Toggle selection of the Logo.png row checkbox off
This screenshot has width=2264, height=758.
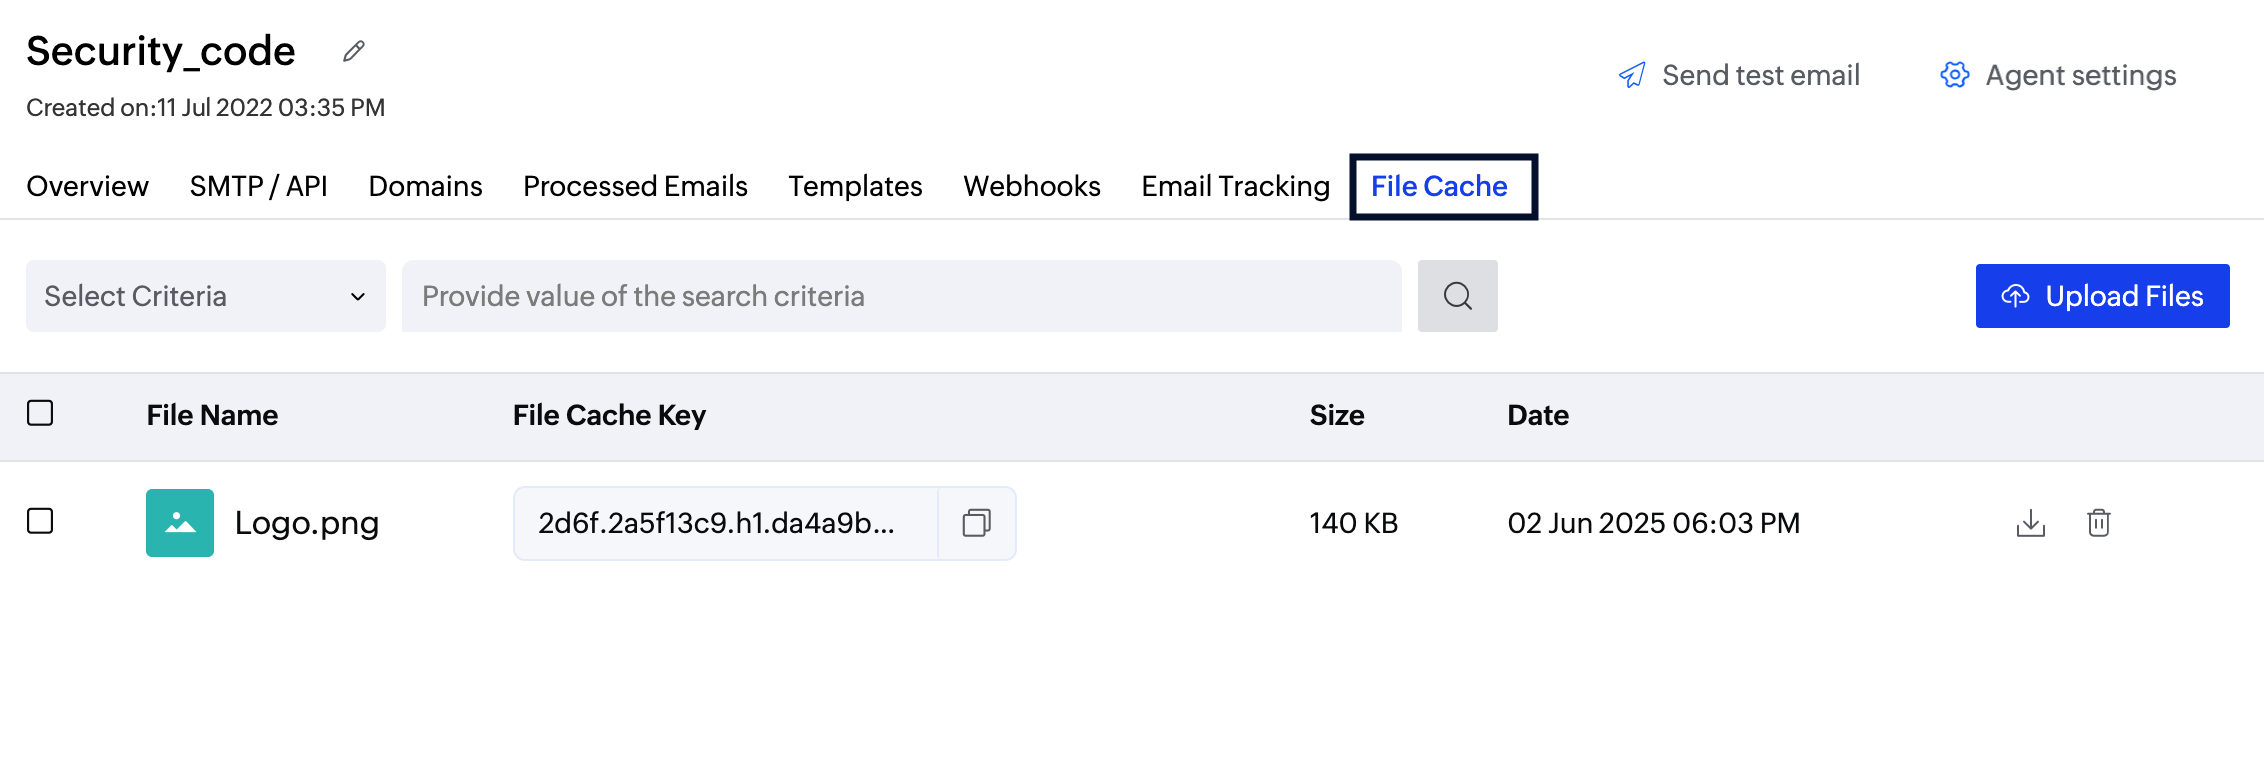(x=40, y=522)
